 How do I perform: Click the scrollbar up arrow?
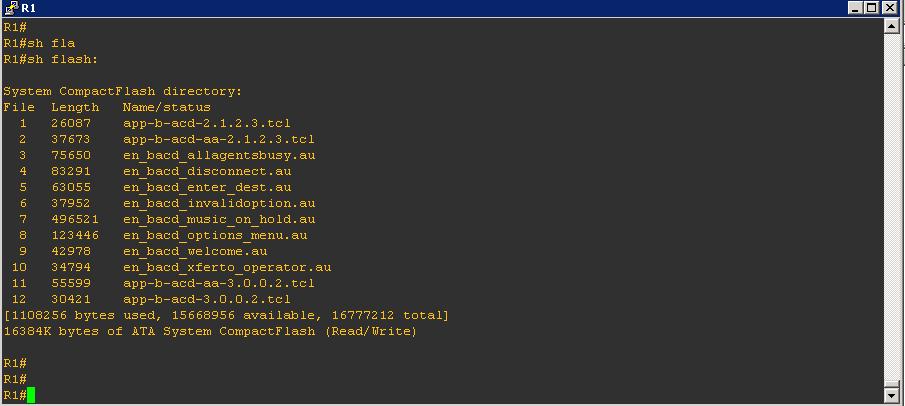891,26
